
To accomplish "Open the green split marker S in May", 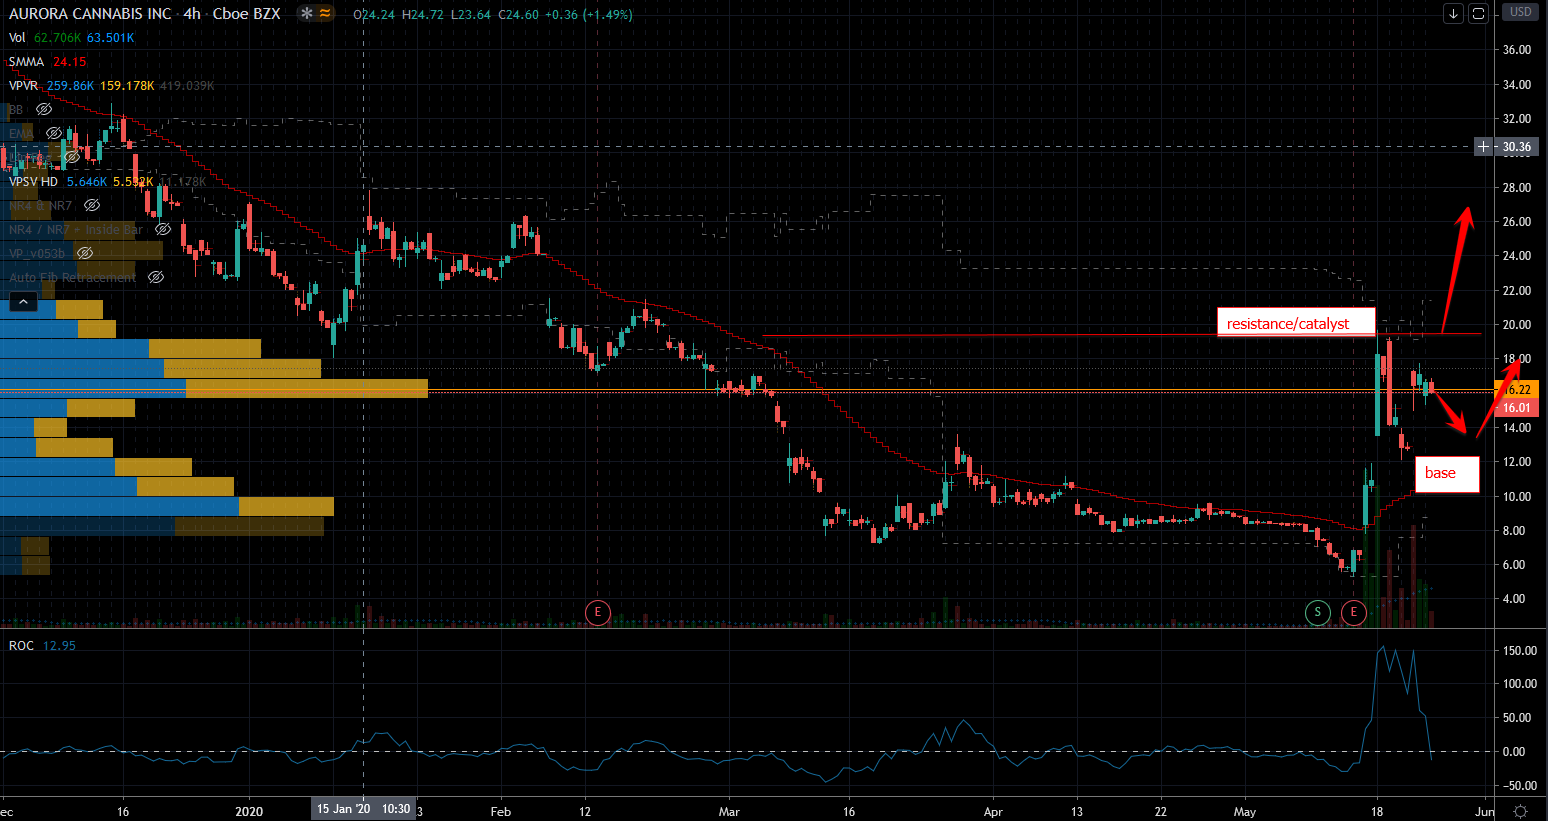I will [x=1318, y=612].
